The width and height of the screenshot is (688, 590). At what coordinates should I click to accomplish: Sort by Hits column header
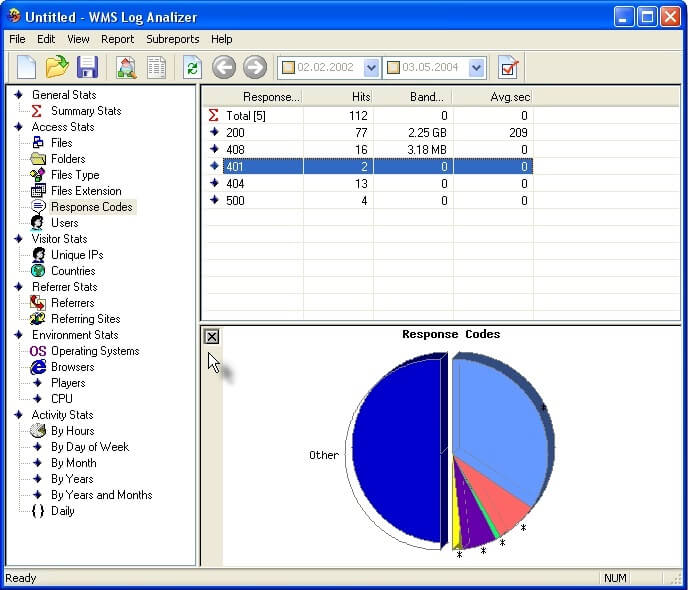point(337,97)
